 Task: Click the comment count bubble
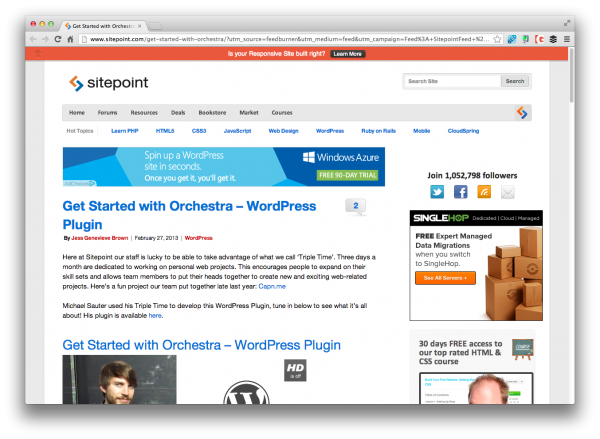tap(355, 207)
